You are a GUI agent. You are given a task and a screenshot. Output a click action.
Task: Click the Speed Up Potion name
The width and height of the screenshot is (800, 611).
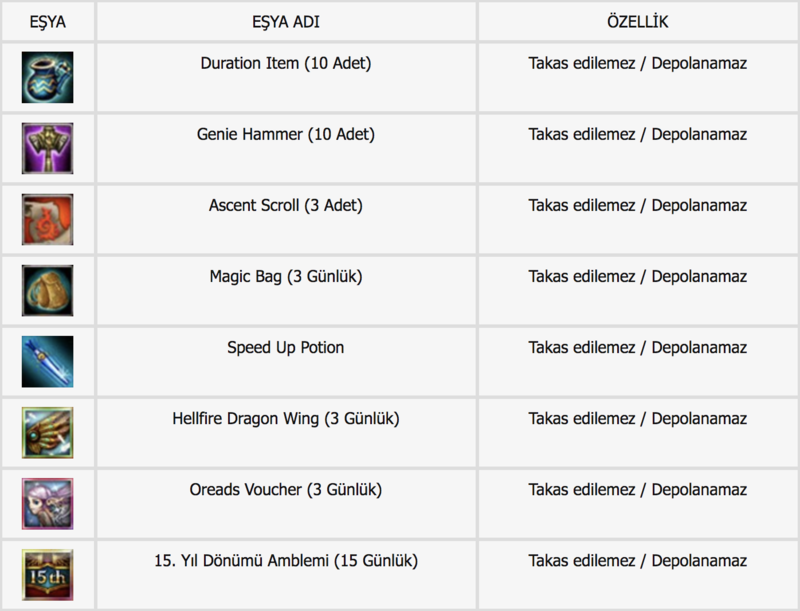coord(286,347)
